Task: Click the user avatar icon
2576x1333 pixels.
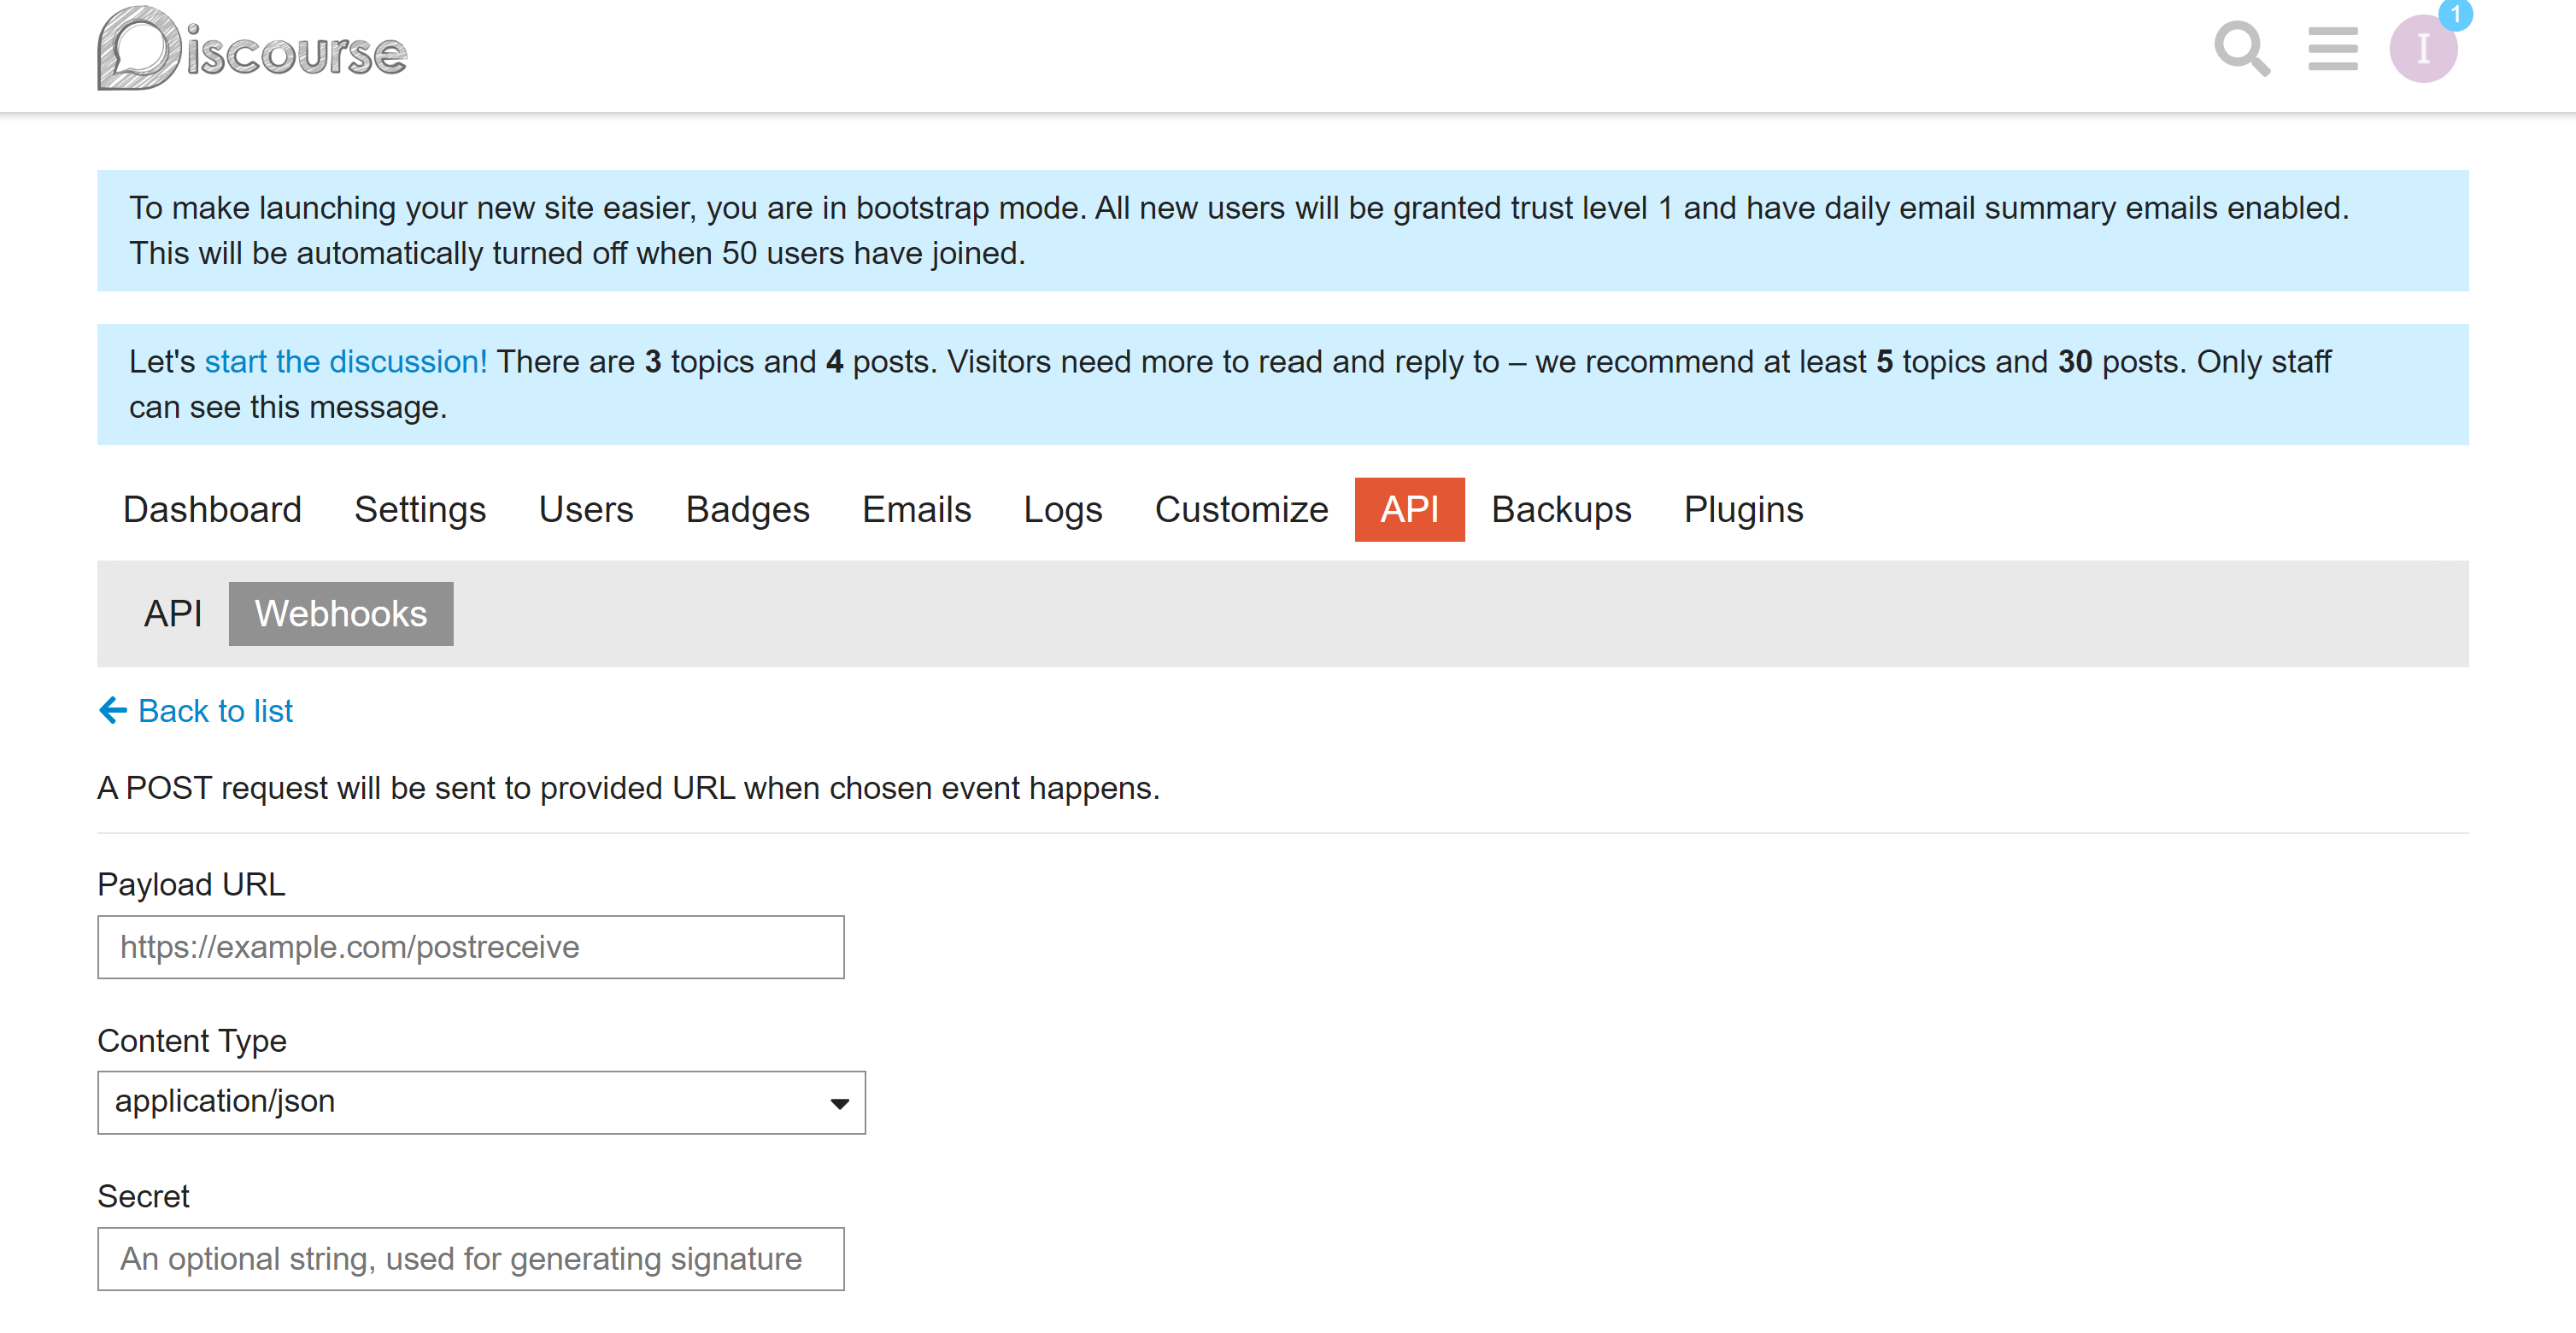Action: click(2422, 50)
